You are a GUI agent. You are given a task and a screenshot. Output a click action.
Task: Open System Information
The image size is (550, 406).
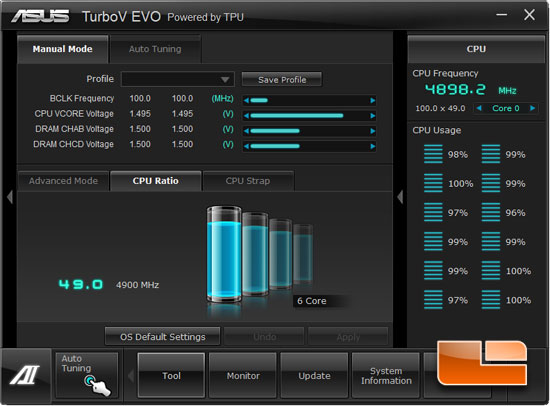click(x=386, y=375)
